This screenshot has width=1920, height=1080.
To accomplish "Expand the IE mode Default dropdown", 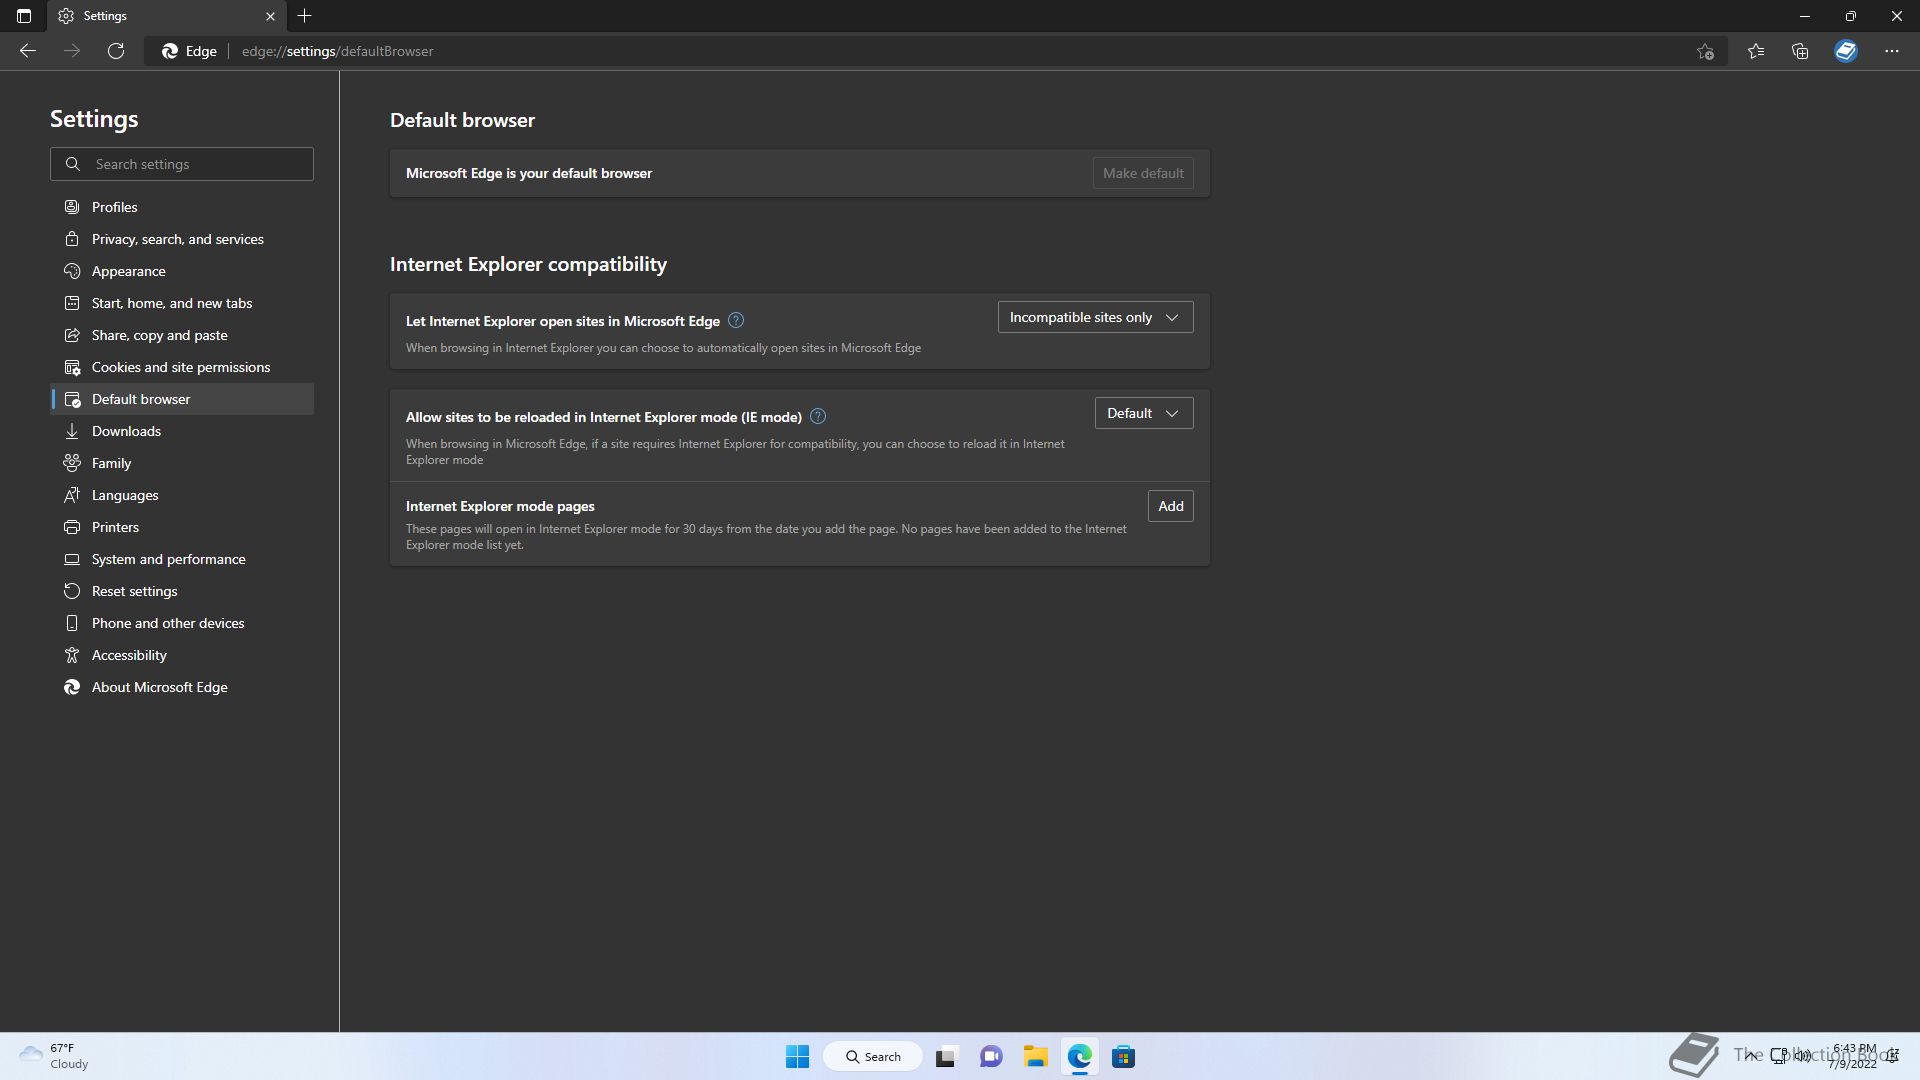I will point(1143,413).
